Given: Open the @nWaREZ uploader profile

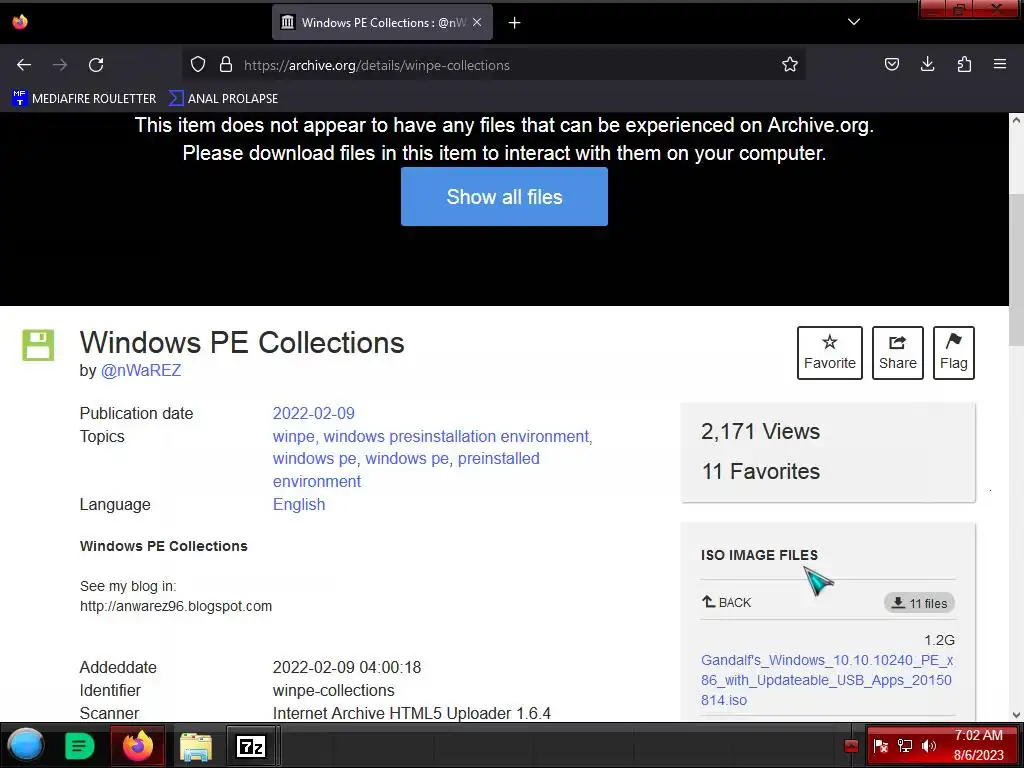Looking at the screenshot, I should 141,370.
